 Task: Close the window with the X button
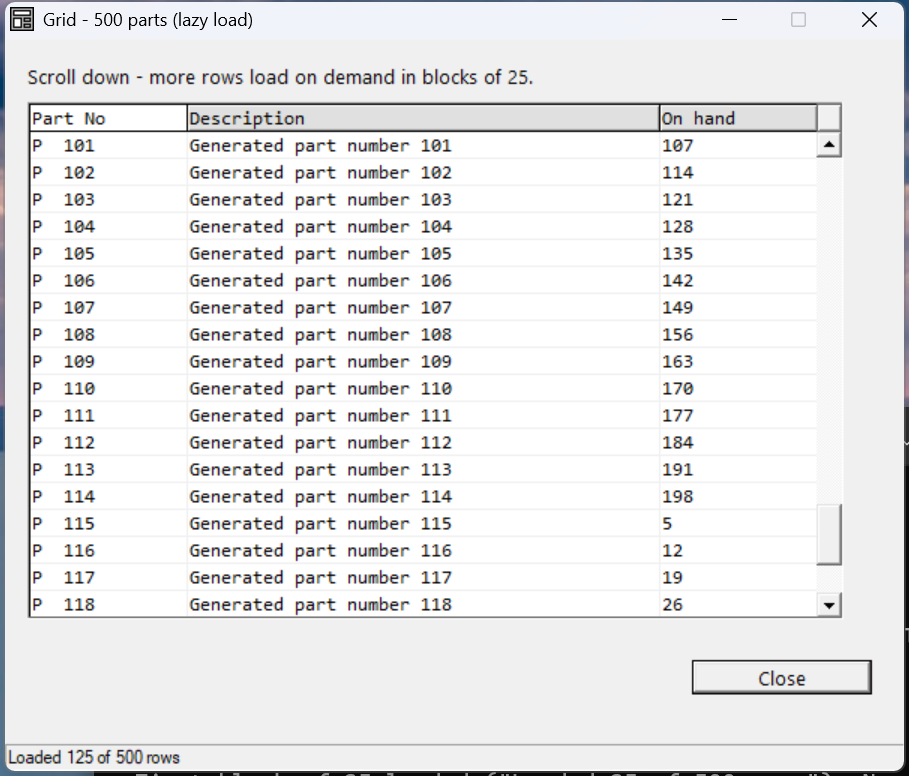869,20
